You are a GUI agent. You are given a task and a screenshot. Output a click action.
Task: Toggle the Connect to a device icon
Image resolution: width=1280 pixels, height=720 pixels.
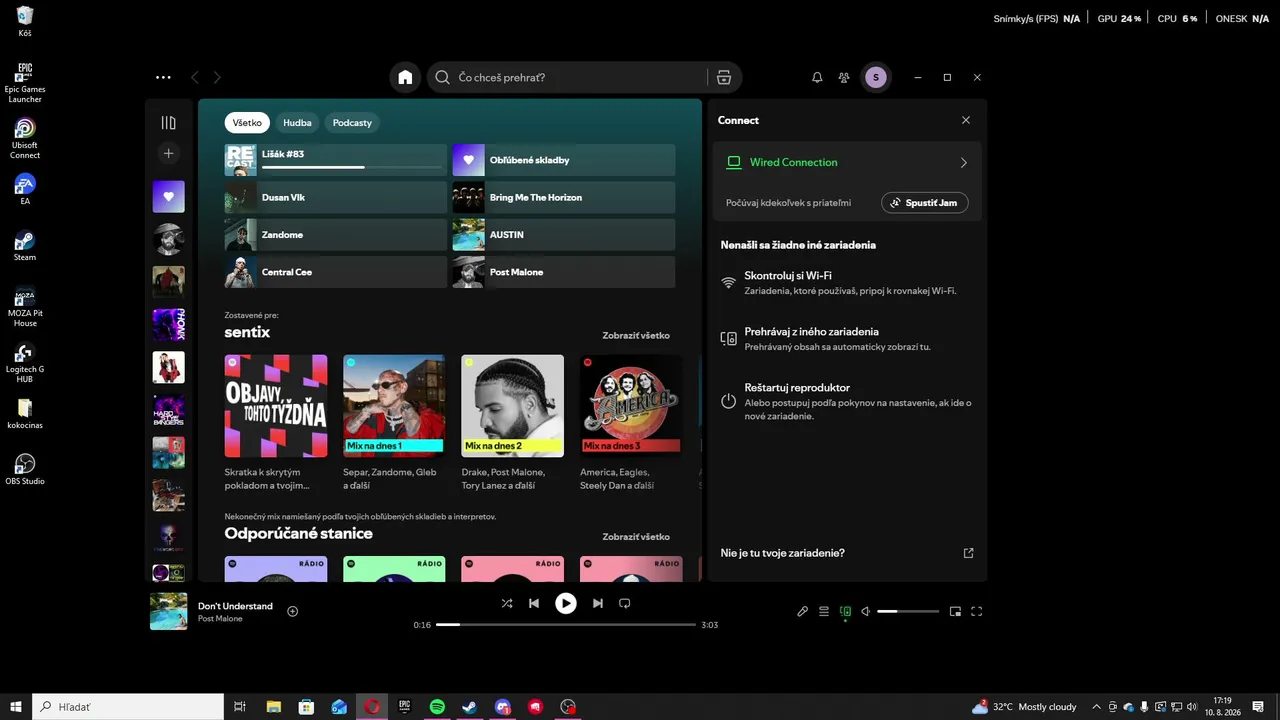pyautogui.click(x=845, y=611)
